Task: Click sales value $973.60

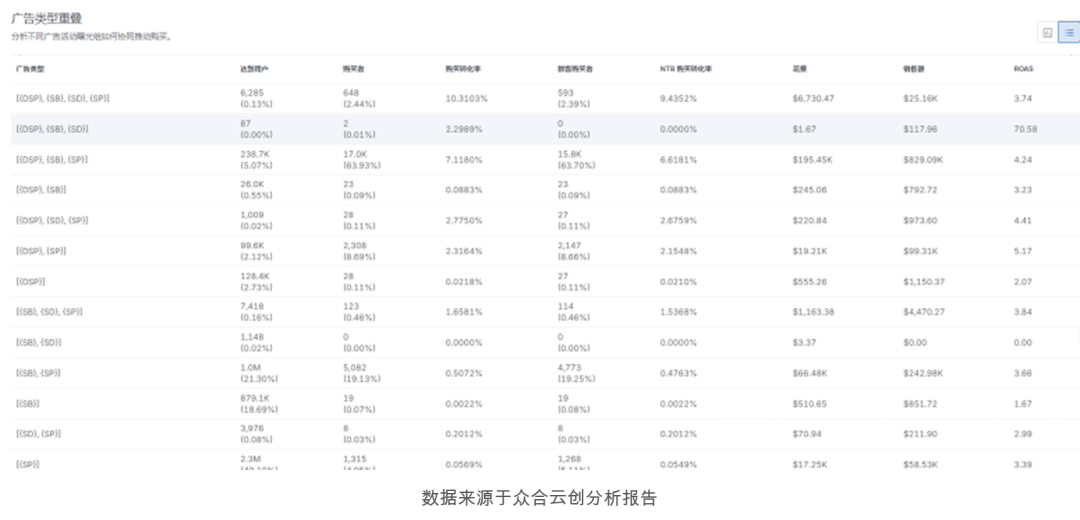Action: pyautogui.click(x=921, y=220)
